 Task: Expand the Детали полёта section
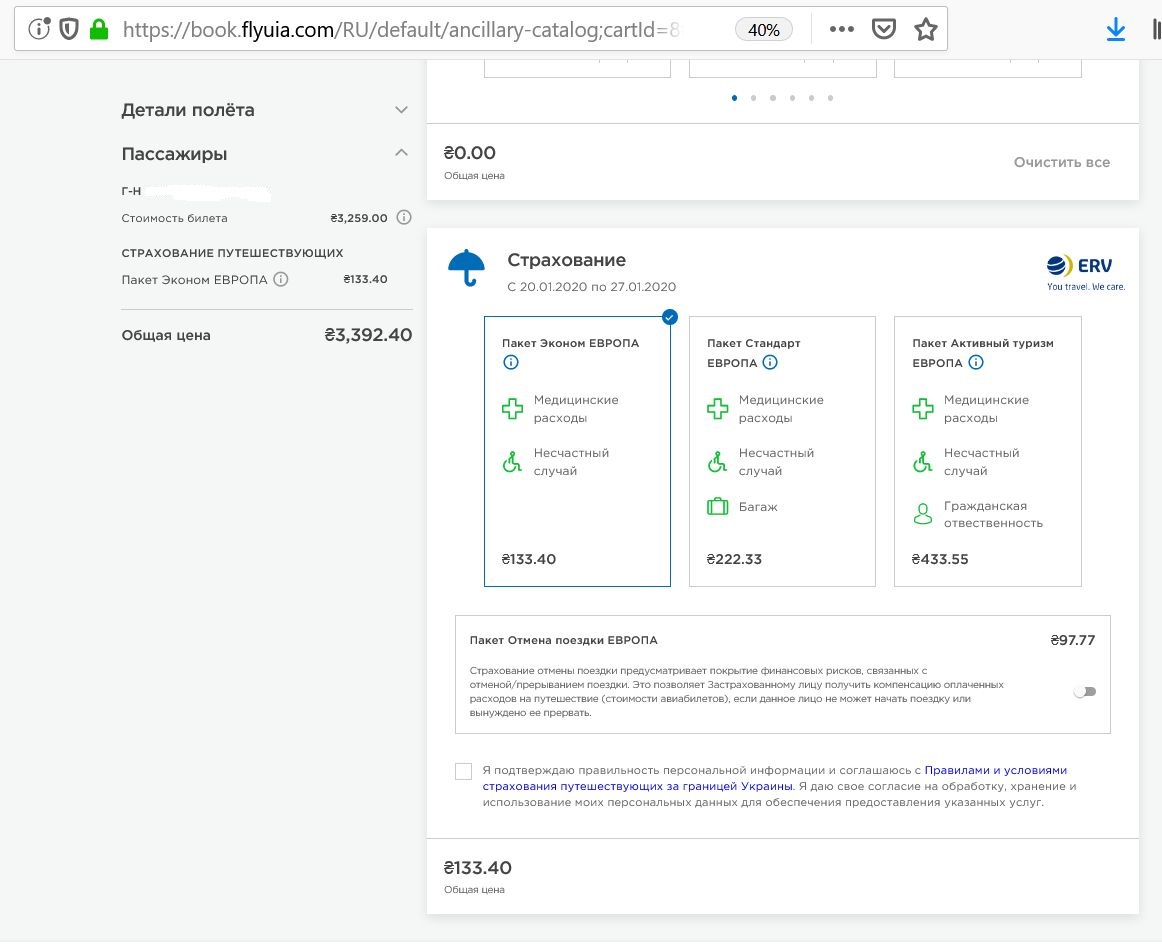pyautogui.click(x=401, y=110)
